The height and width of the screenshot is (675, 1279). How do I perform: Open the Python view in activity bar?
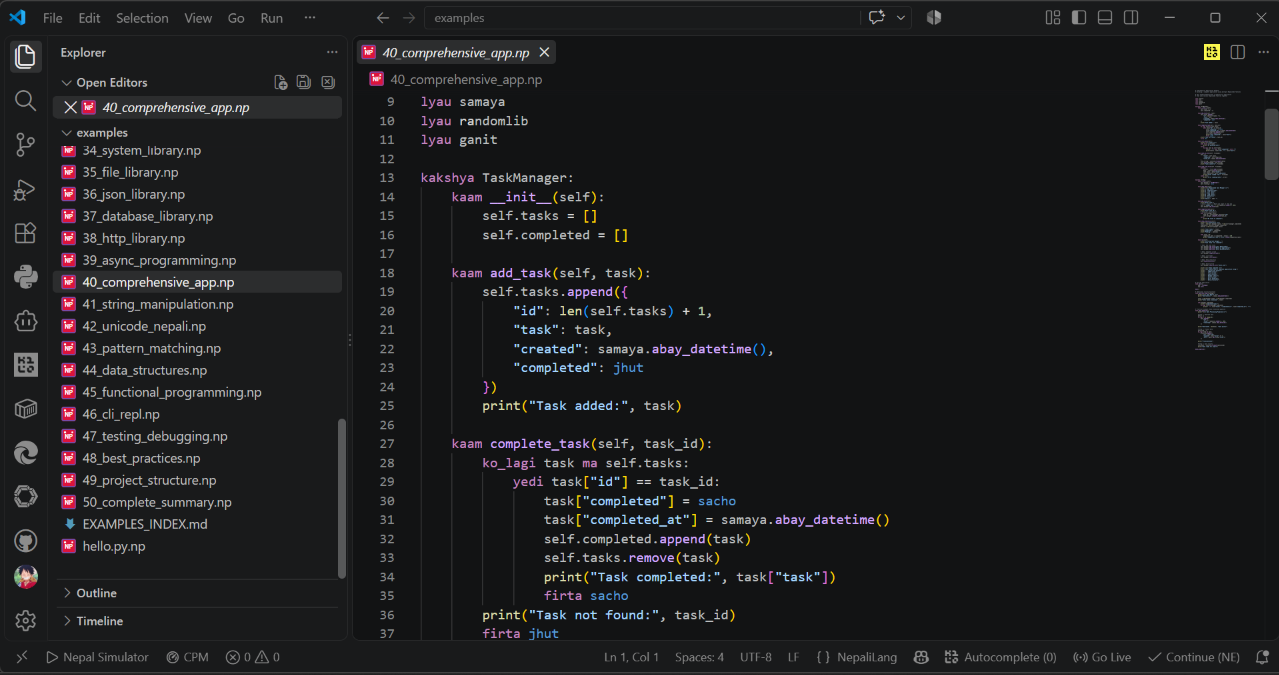point(26,277)
